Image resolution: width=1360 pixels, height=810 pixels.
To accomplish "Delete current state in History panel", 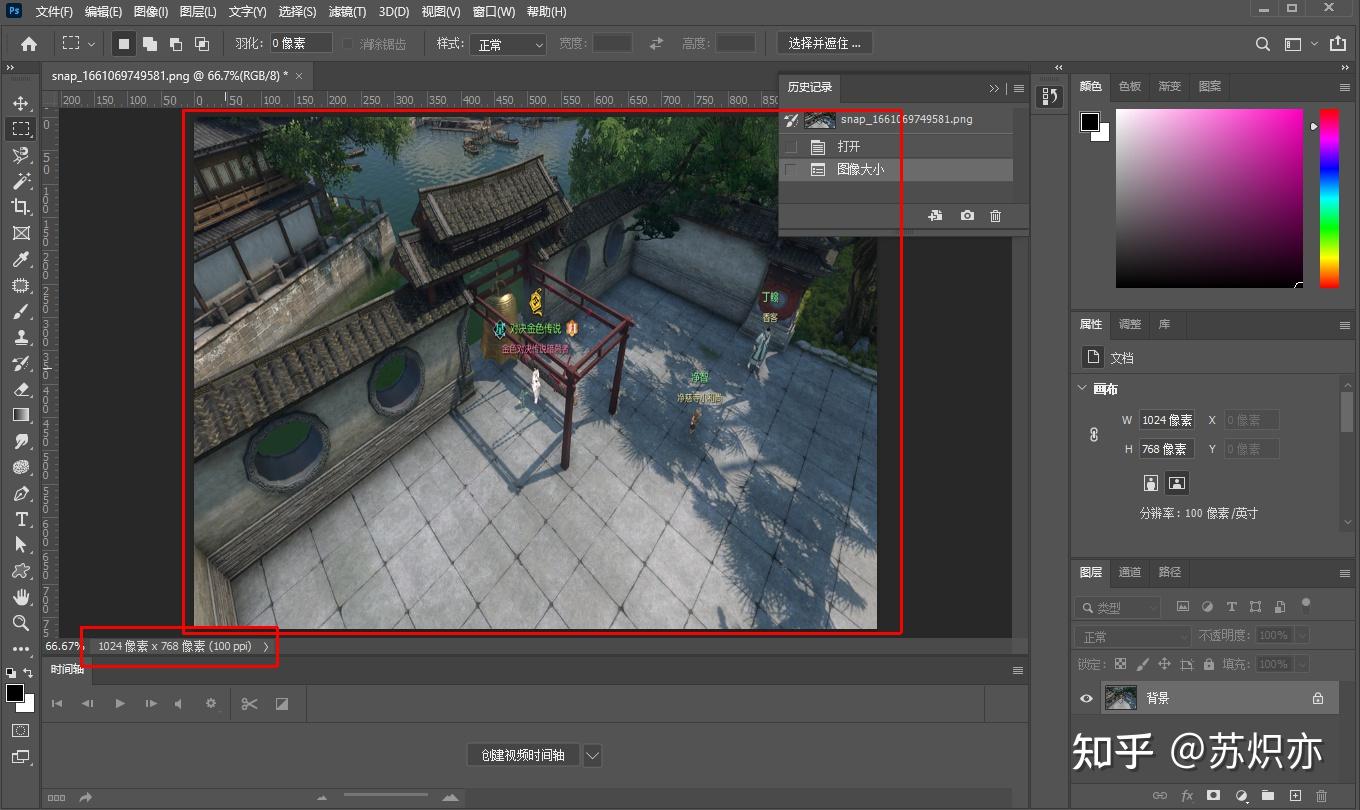I will pyautogui.click(x=995, y=216).
